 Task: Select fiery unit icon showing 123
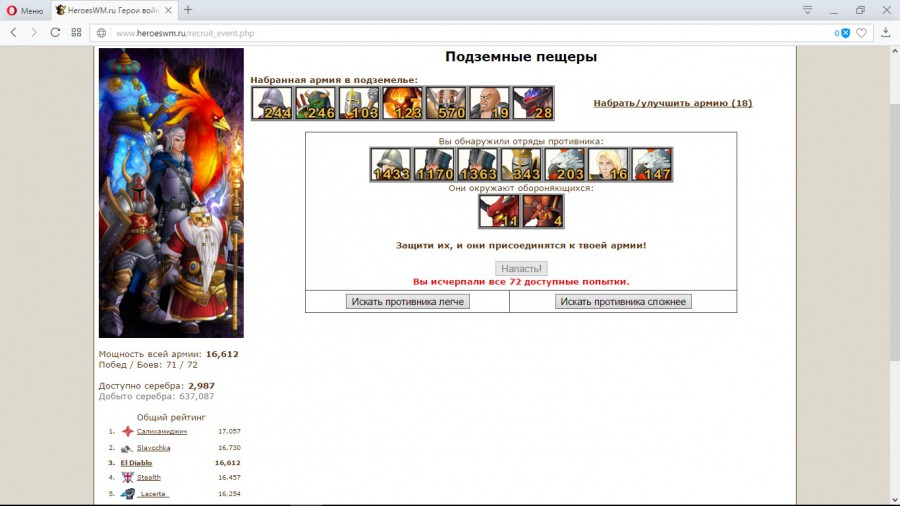[402, 103]
